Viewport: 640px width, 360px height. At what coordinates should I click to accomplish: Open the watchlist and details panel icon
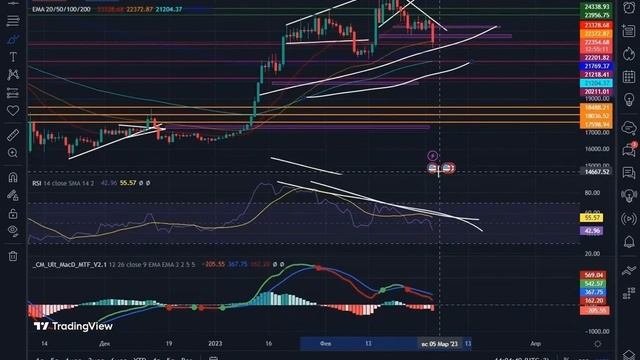tap(629, 31)
